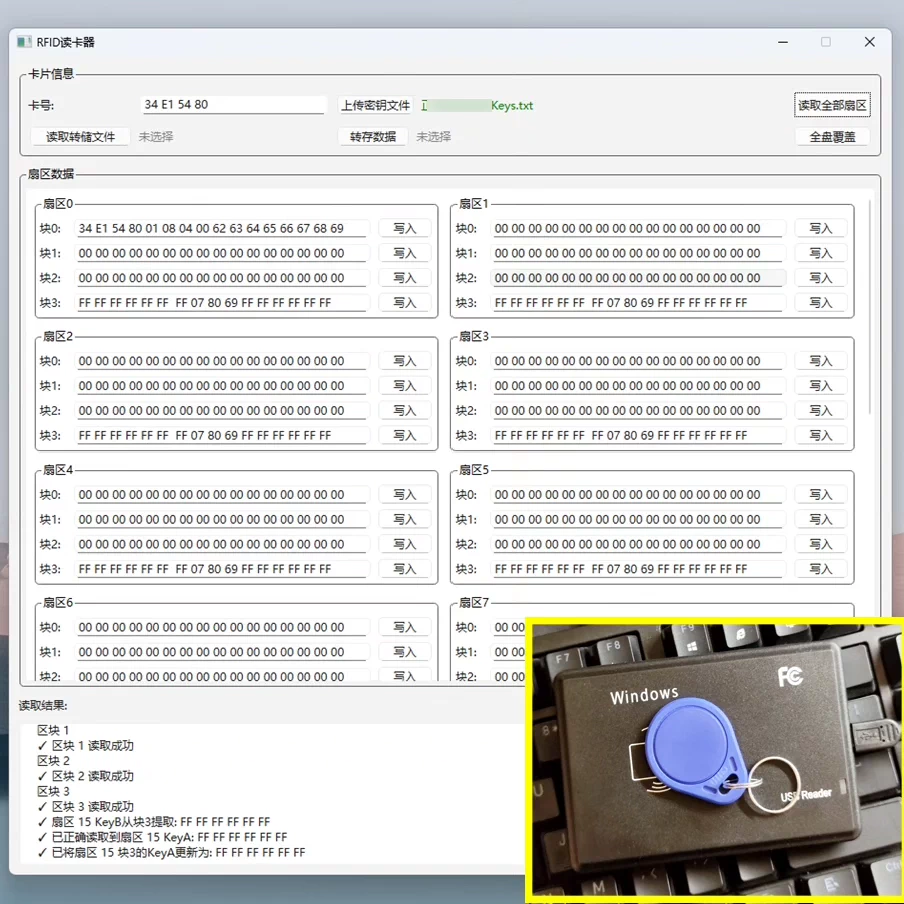Select the card number field showing 34 E1 54 80
The height and width of the screenshot is (904, 904).
point(234,104)
